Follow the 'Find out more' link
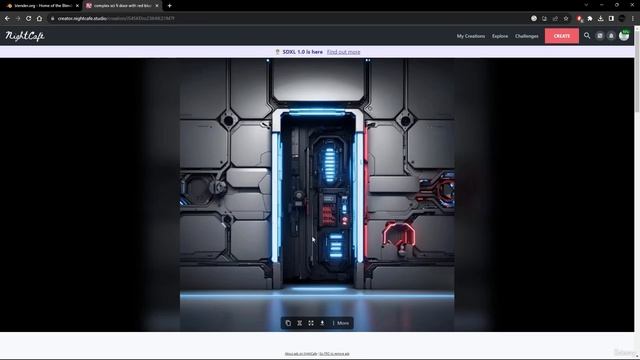 (x=343, y=52)
